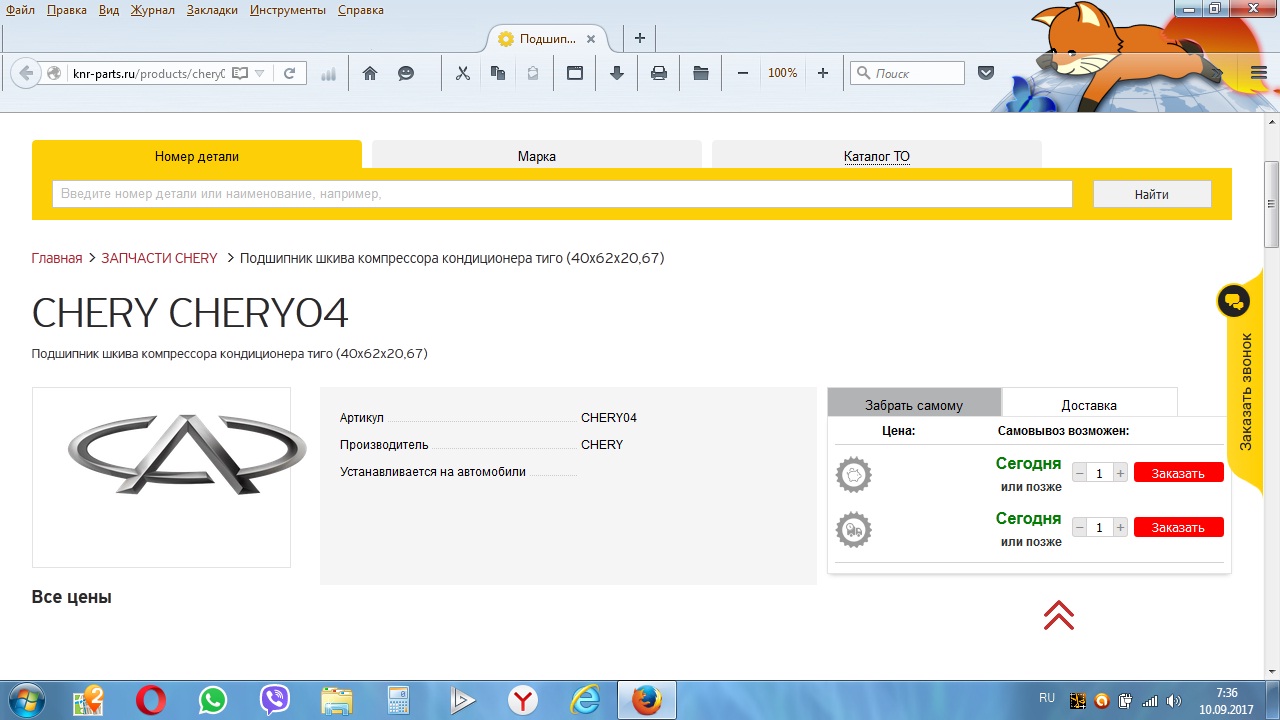Open the Windows Start button
The width and height of the screenshot is (1280, 720).
tap(27, 700)
